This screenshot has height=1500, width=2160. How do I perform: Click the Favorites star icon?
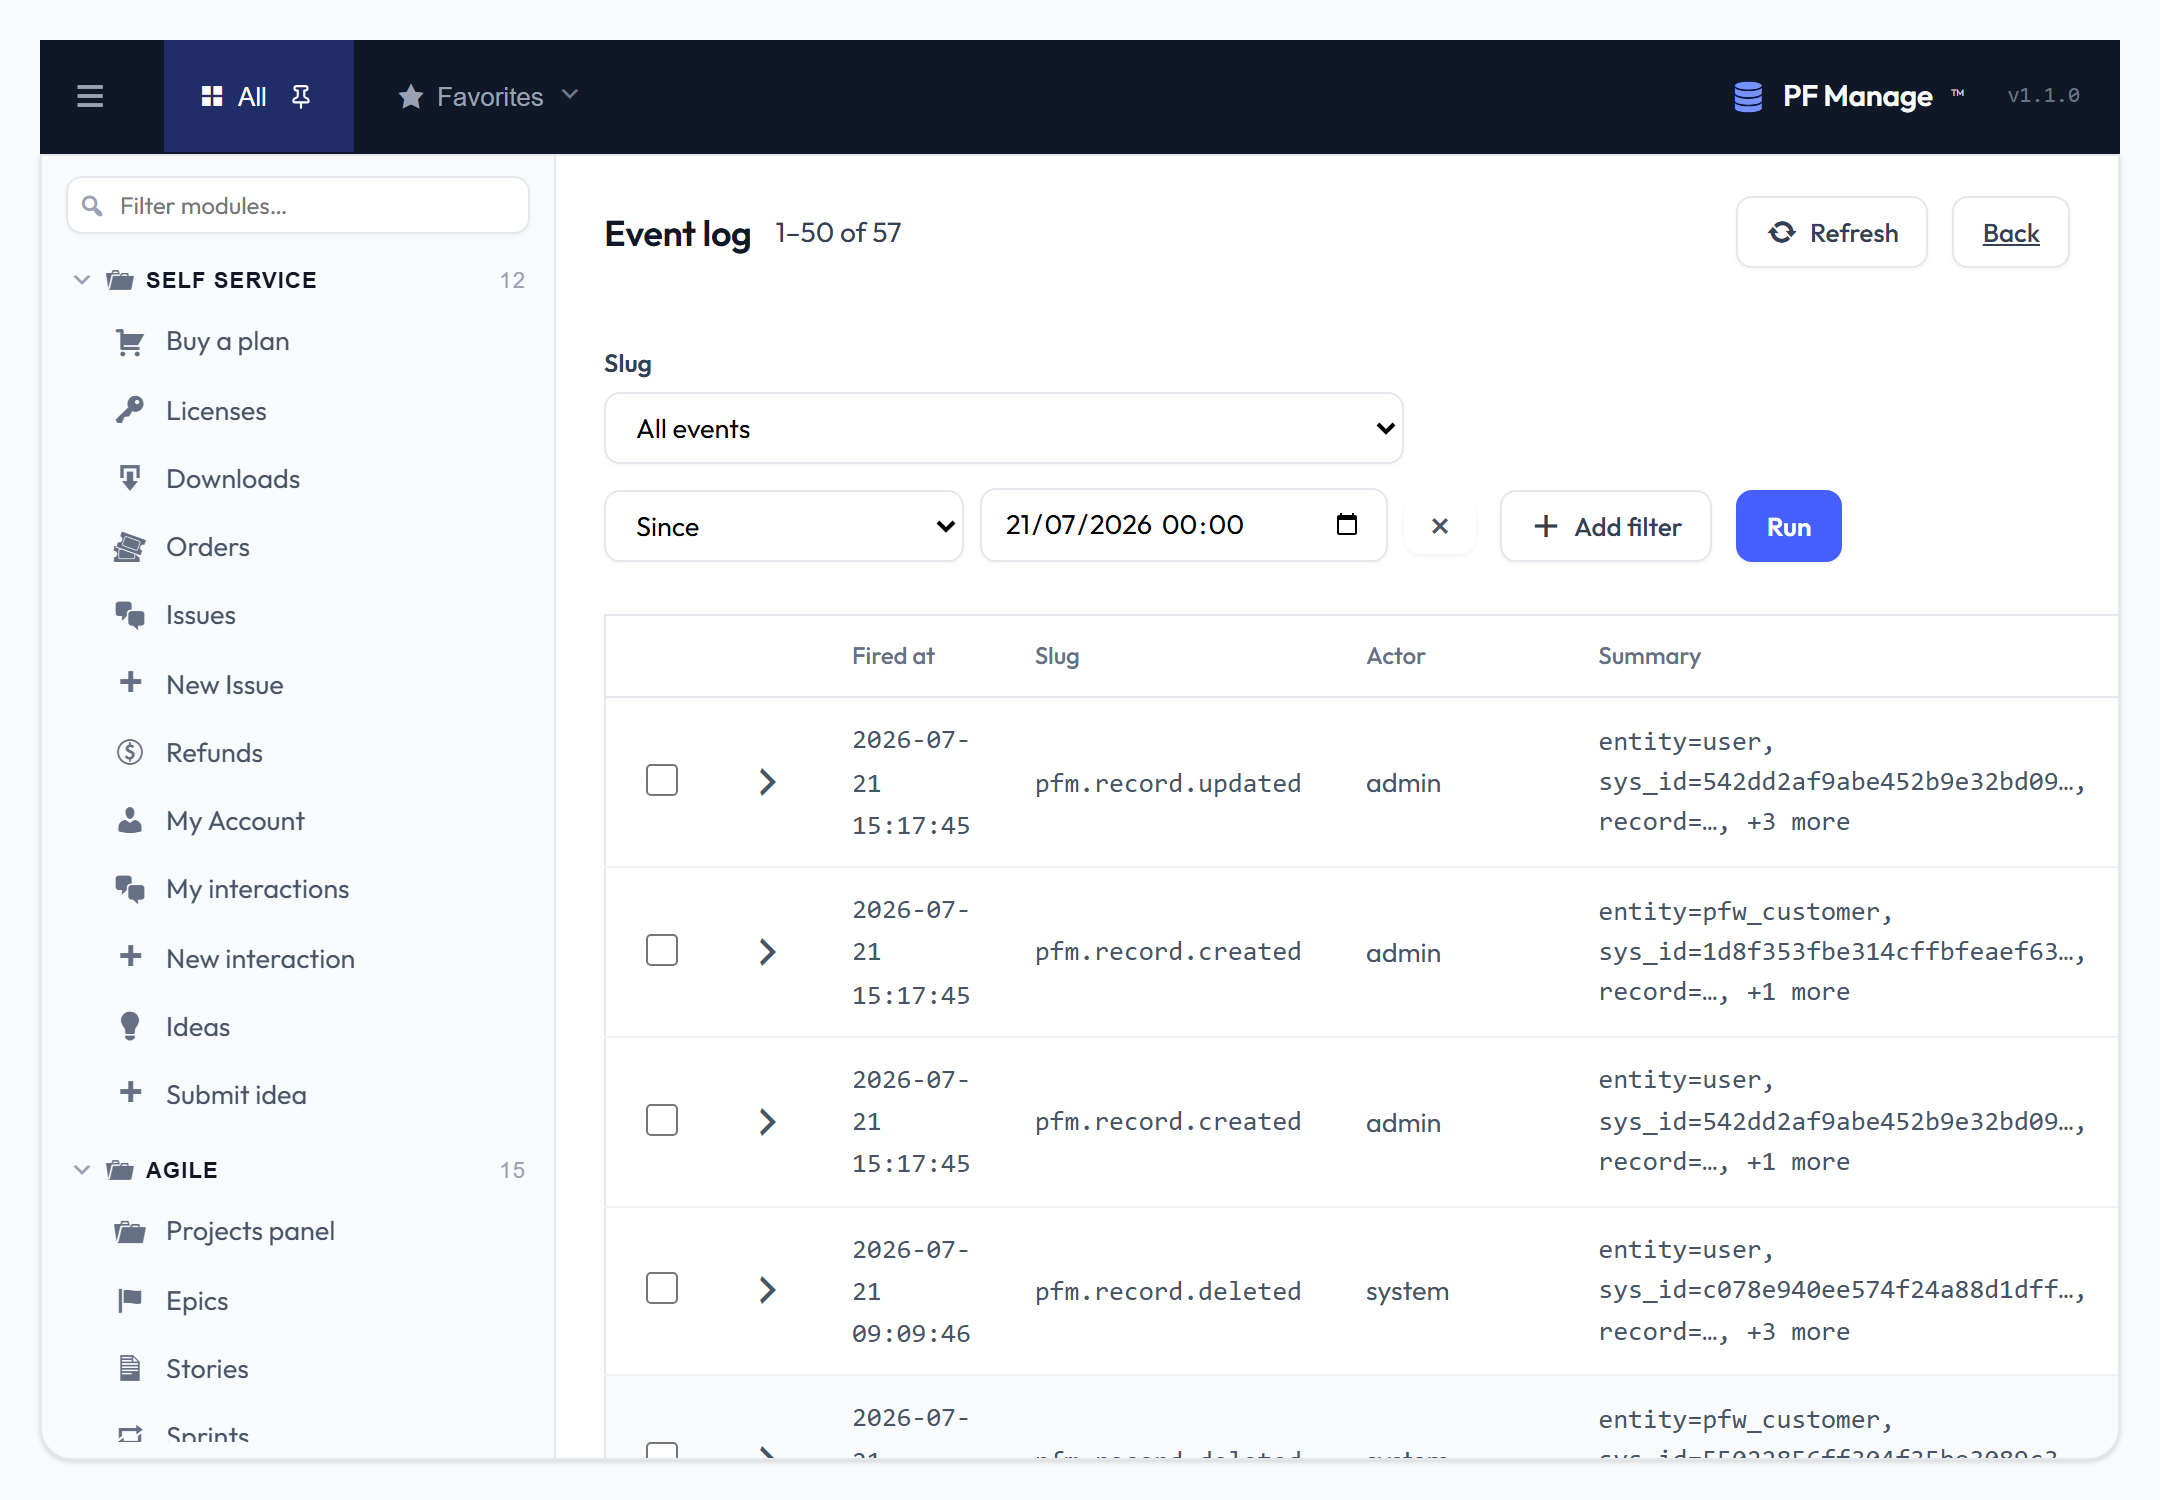[411, 96]
